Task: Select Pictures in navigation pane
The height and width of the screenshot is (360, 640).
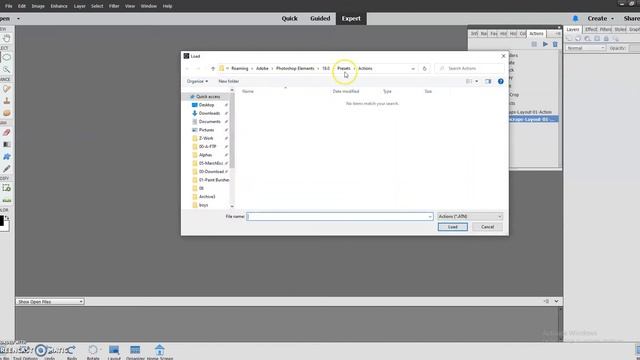Action: [207, 130]
